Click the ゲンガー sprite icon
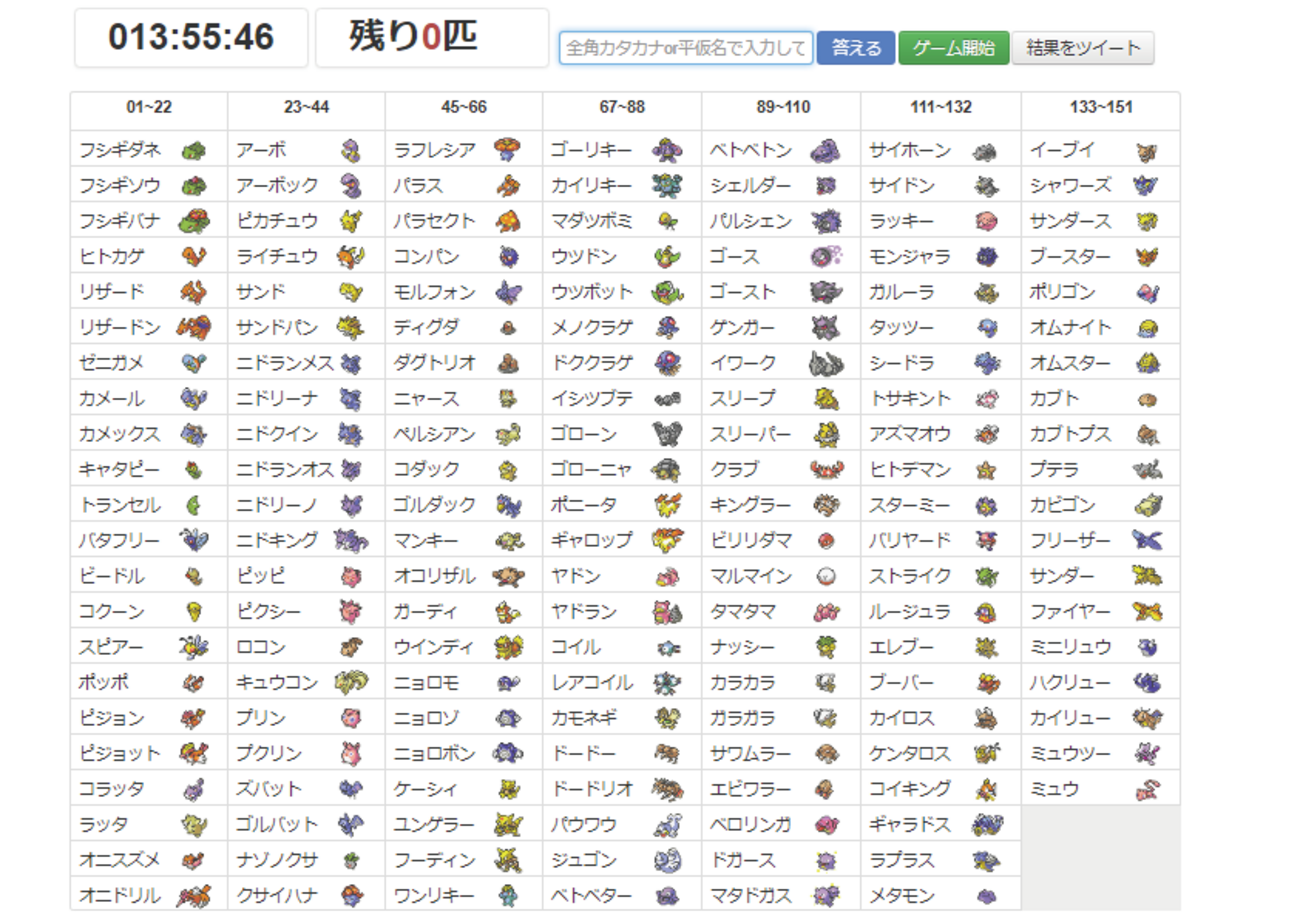 pyautogui.click(x=826, y=327)
